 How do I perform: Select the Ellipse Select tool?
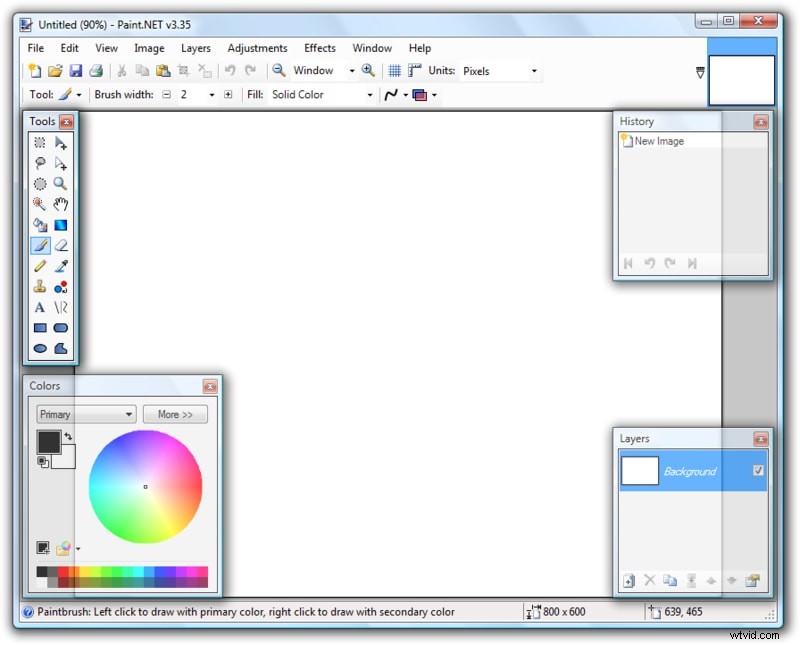(40, 183)
